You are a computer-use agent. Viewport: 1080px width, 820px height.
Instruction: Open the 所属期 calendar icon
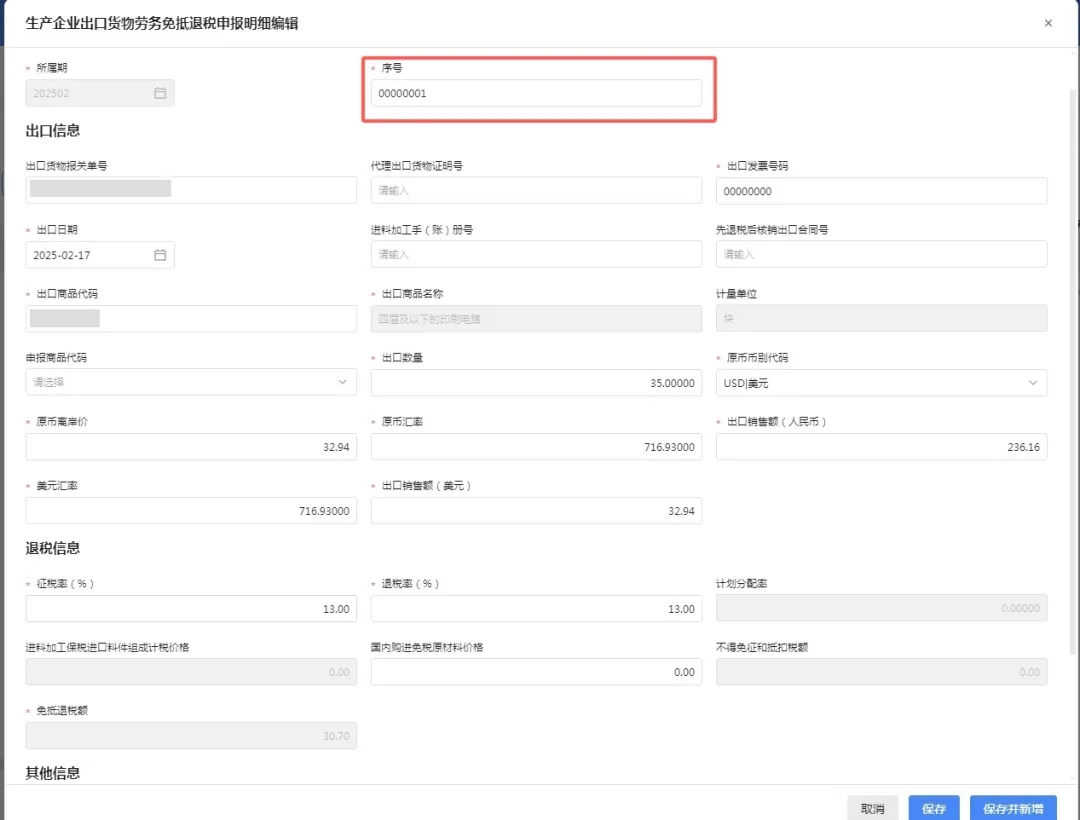160,93
